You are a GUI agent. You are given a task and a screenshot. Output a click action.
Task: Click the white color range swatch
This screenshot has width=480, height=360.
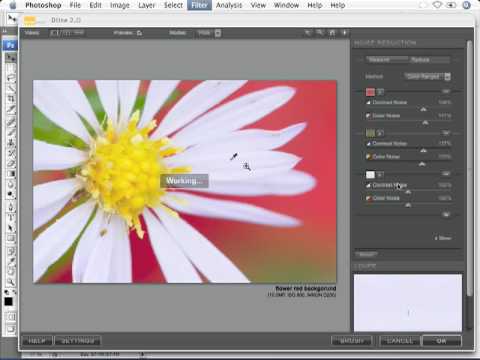coord(370,174)
